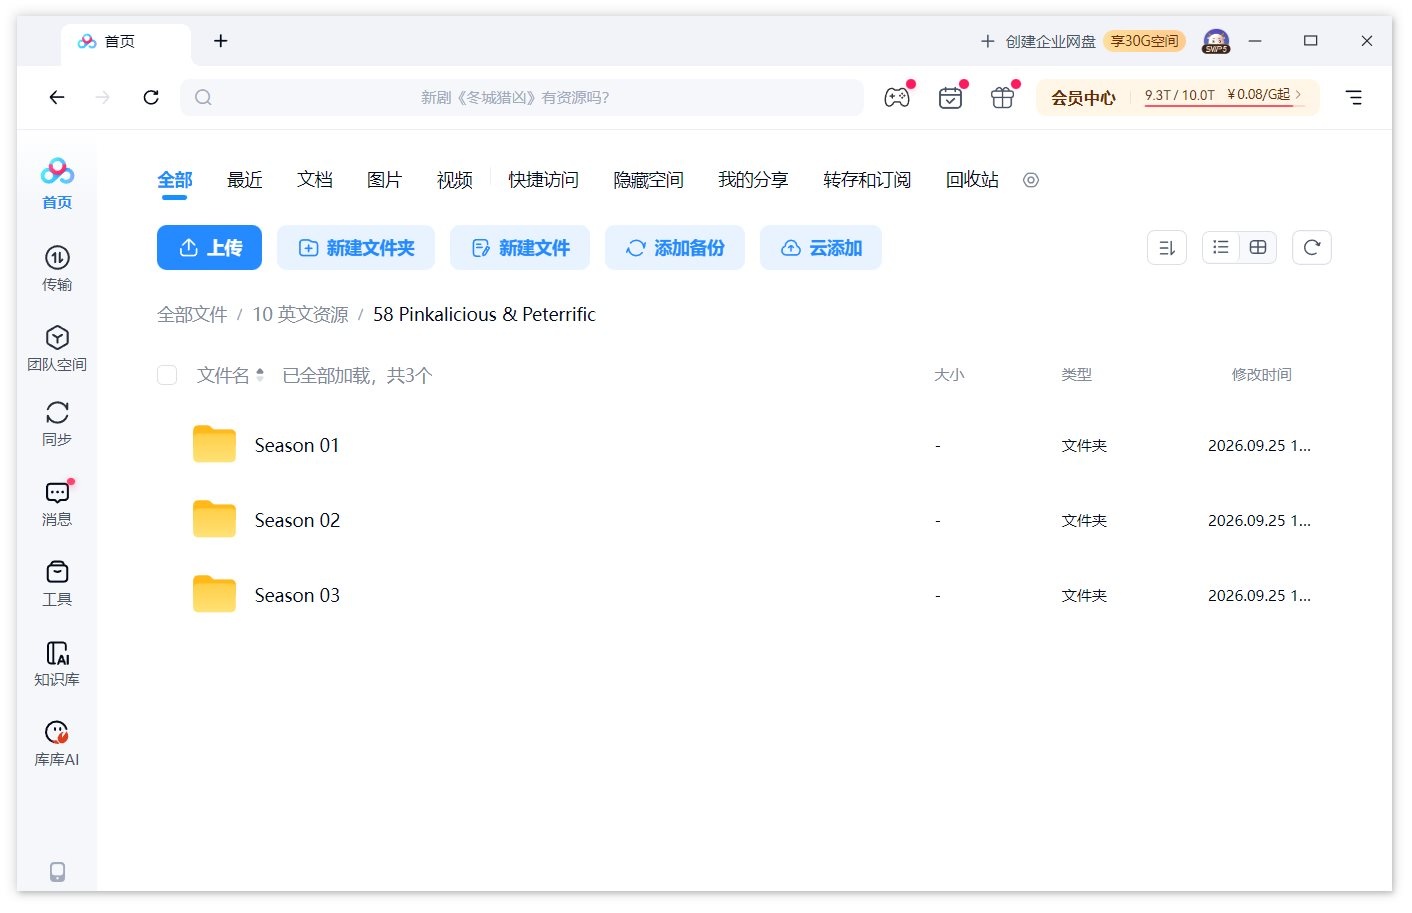Screen dimensions: 1412x913
Task: Open the 工具 tools section
Action: point(57,583)
